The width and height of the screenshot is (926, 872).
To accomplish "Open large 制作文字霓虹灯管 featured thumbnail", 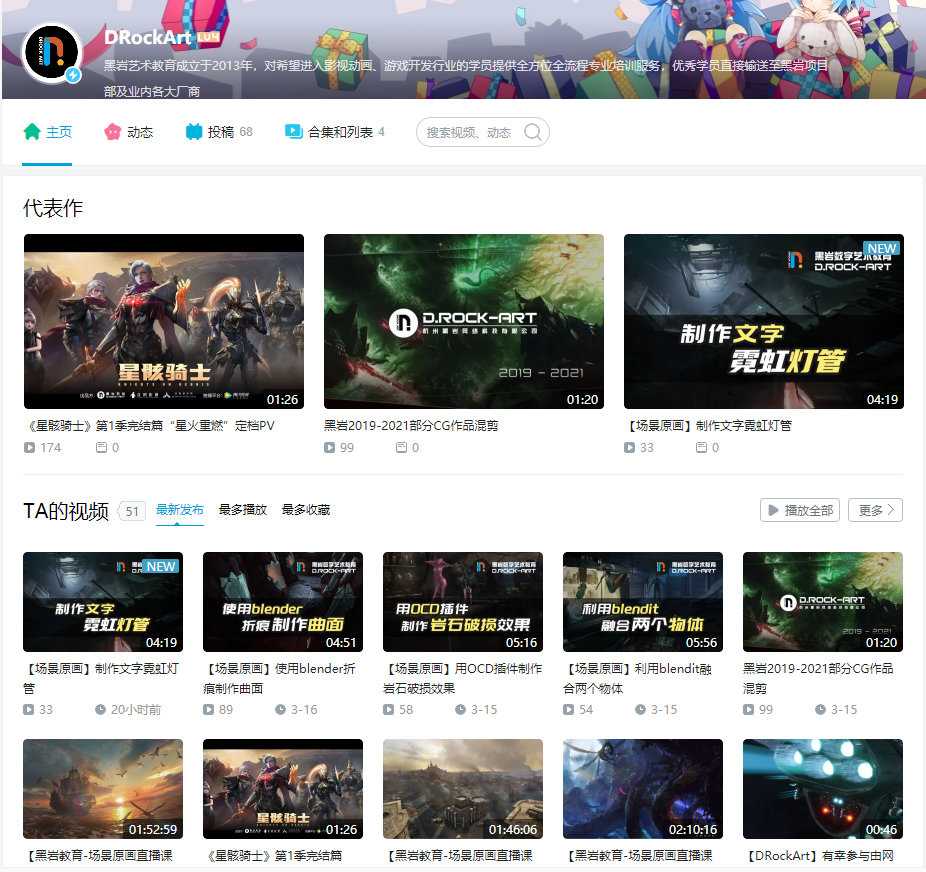I will pos(764,321).
